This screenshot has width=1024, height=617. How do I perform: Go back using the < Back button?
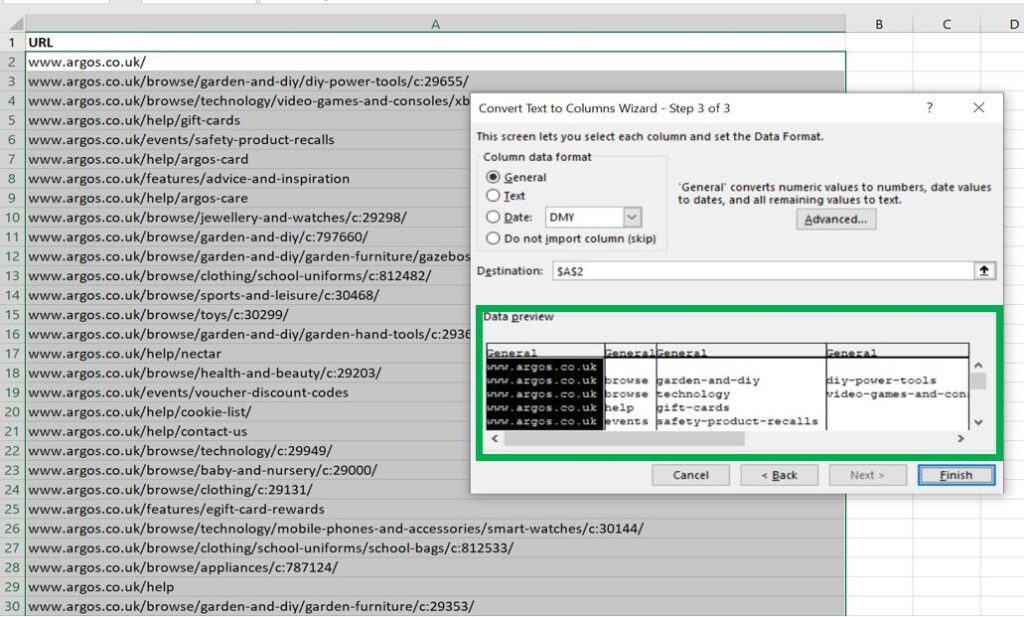coord(779,475)
